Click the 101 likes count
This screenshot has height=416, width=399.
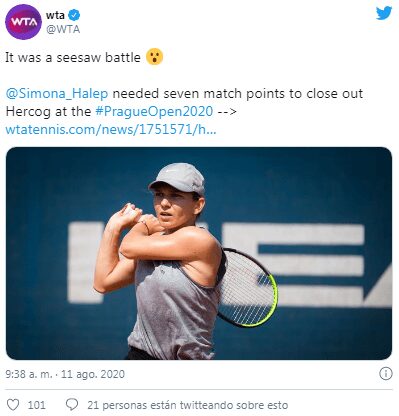(x=36, y=405)
